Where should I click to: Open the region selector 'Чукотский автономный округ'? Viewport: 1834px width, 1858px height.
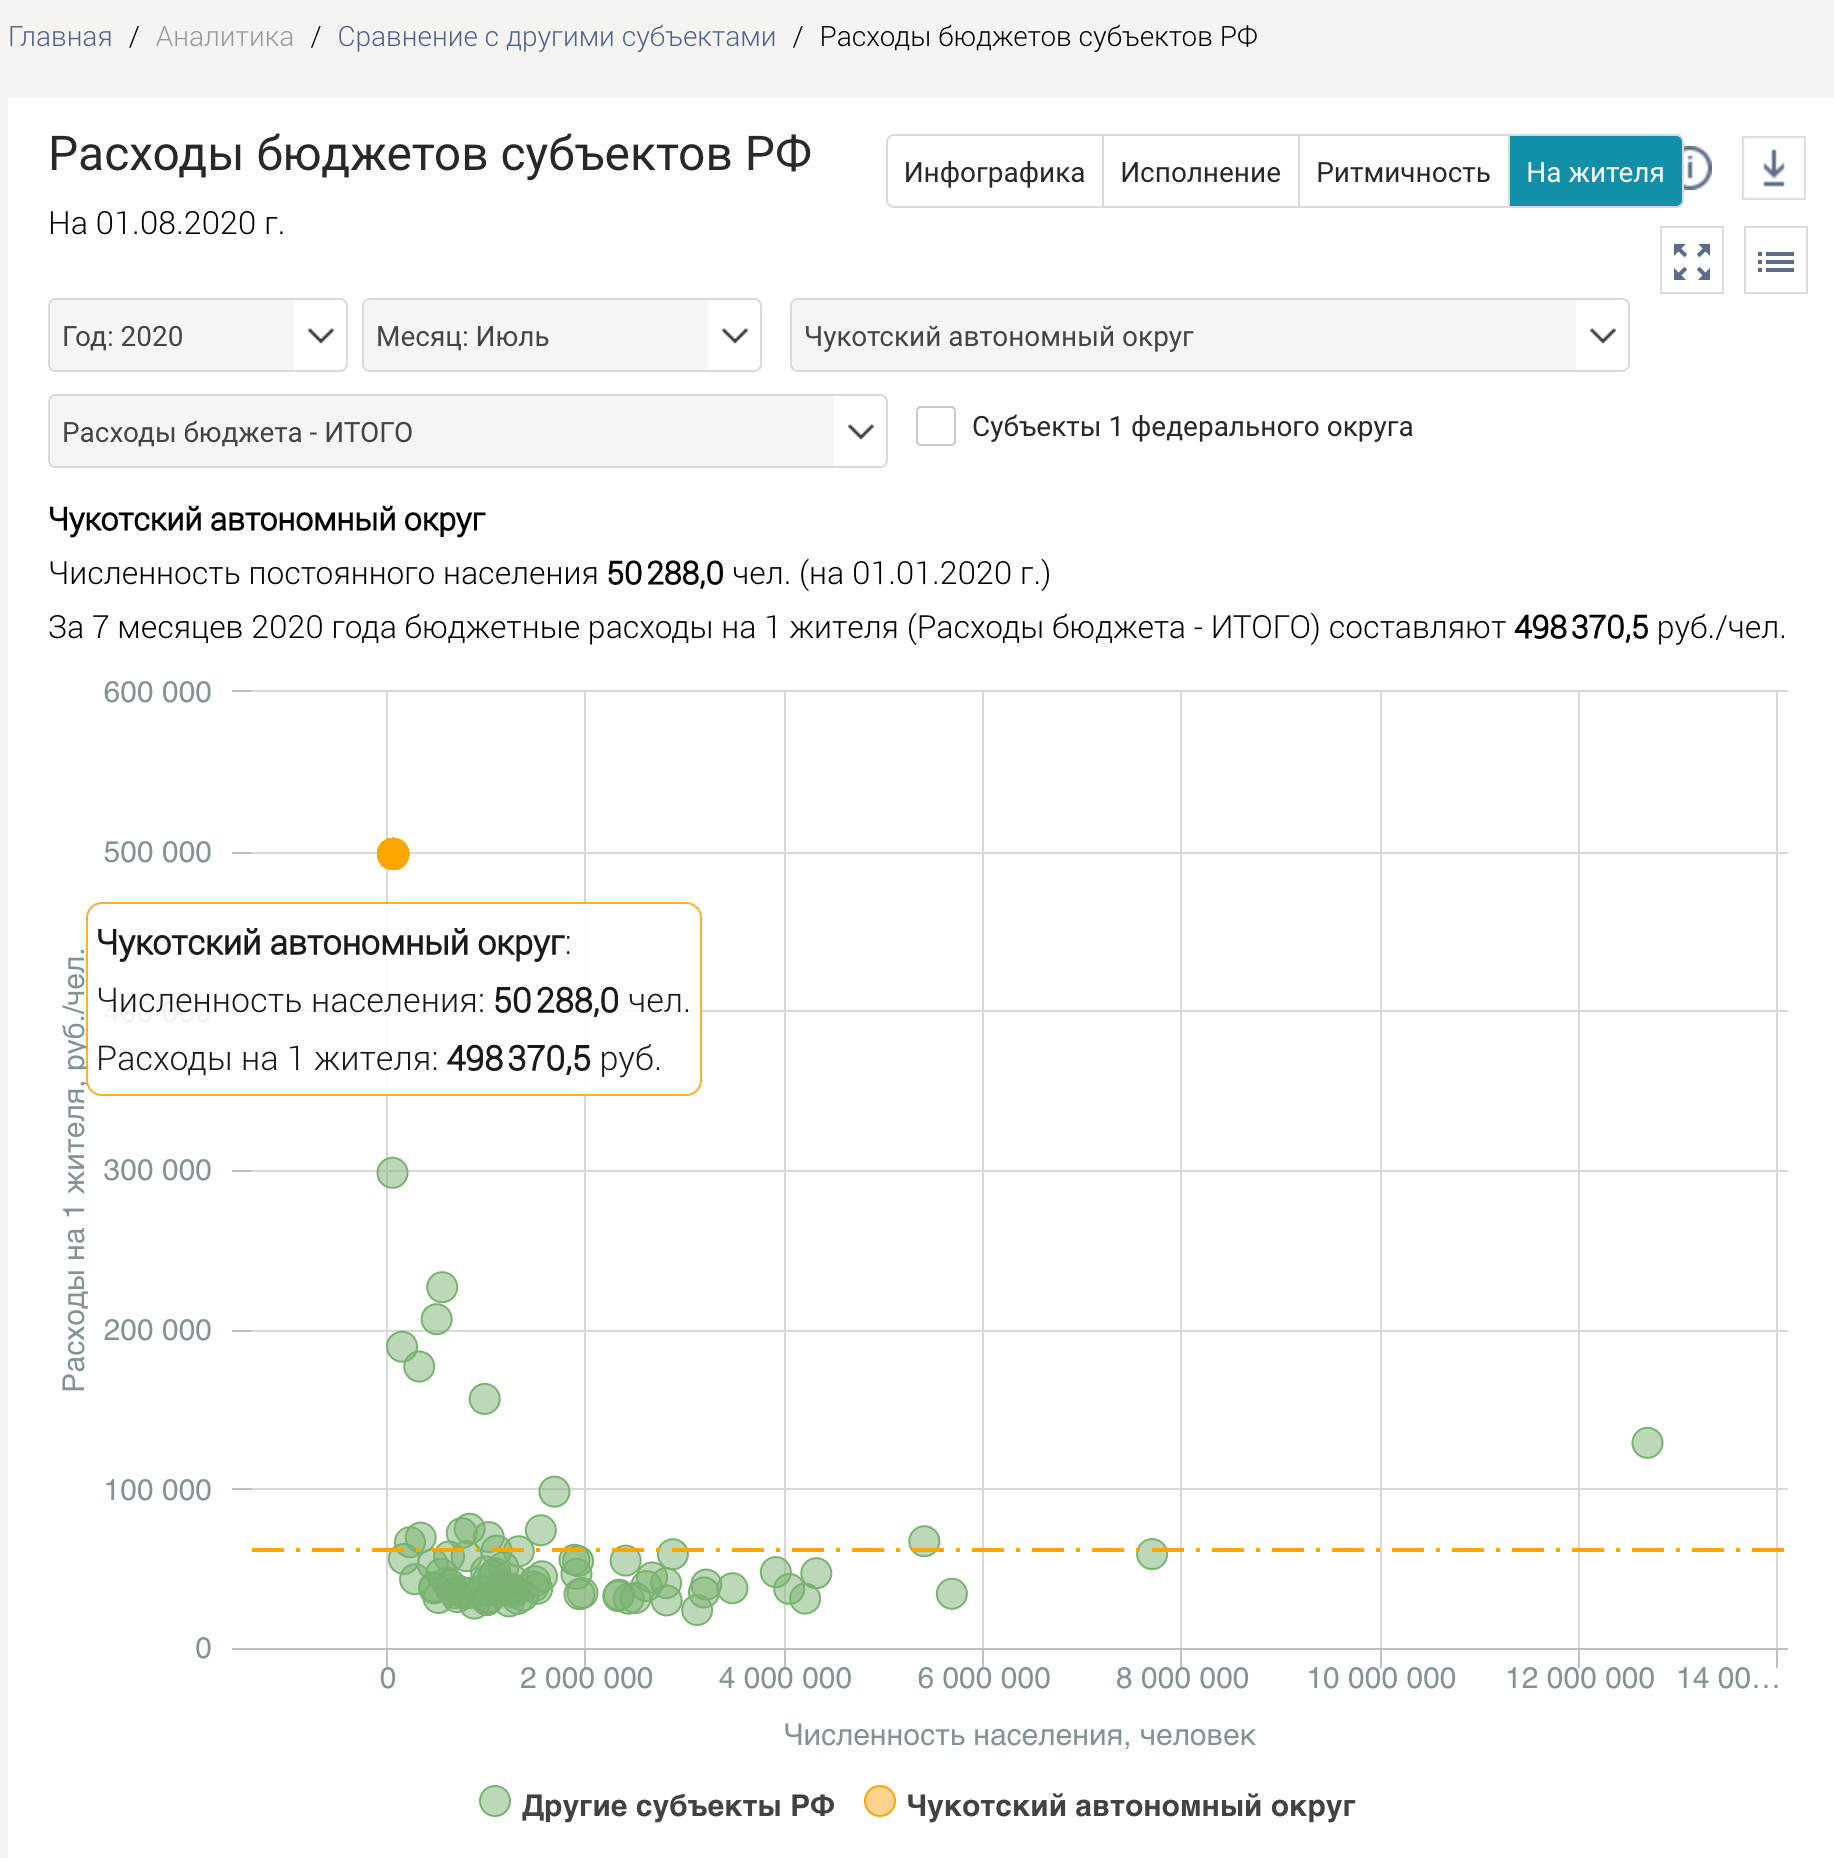pos(1208,336)
